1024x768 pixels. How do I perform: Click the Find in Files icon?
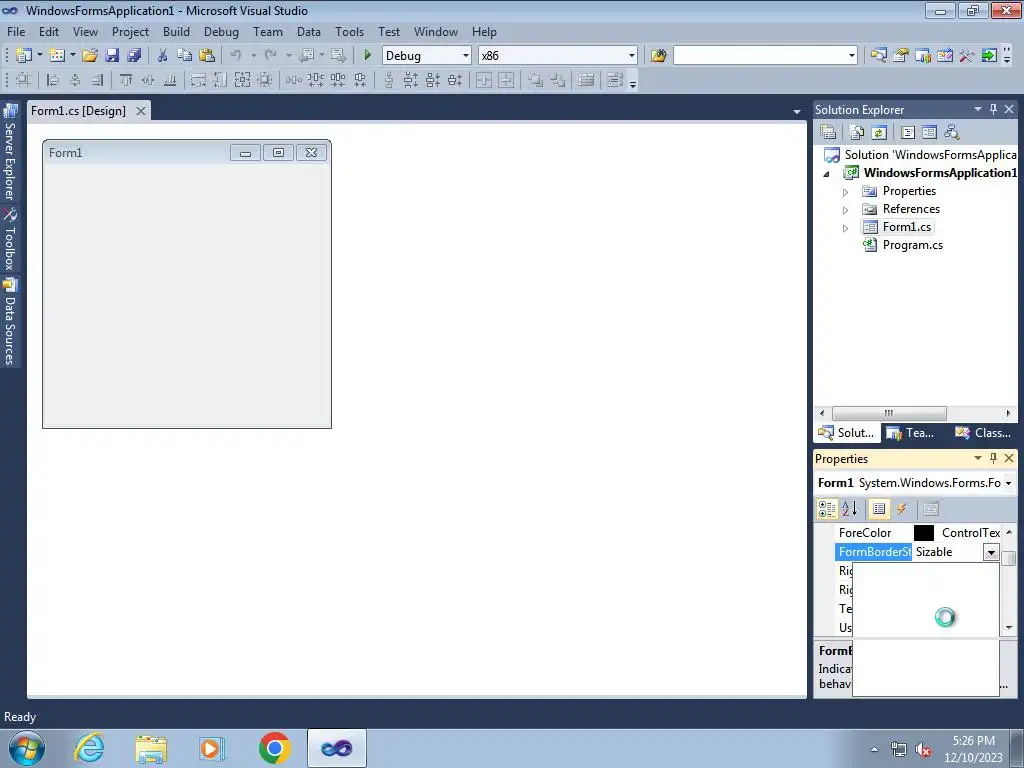click(658, 56)
